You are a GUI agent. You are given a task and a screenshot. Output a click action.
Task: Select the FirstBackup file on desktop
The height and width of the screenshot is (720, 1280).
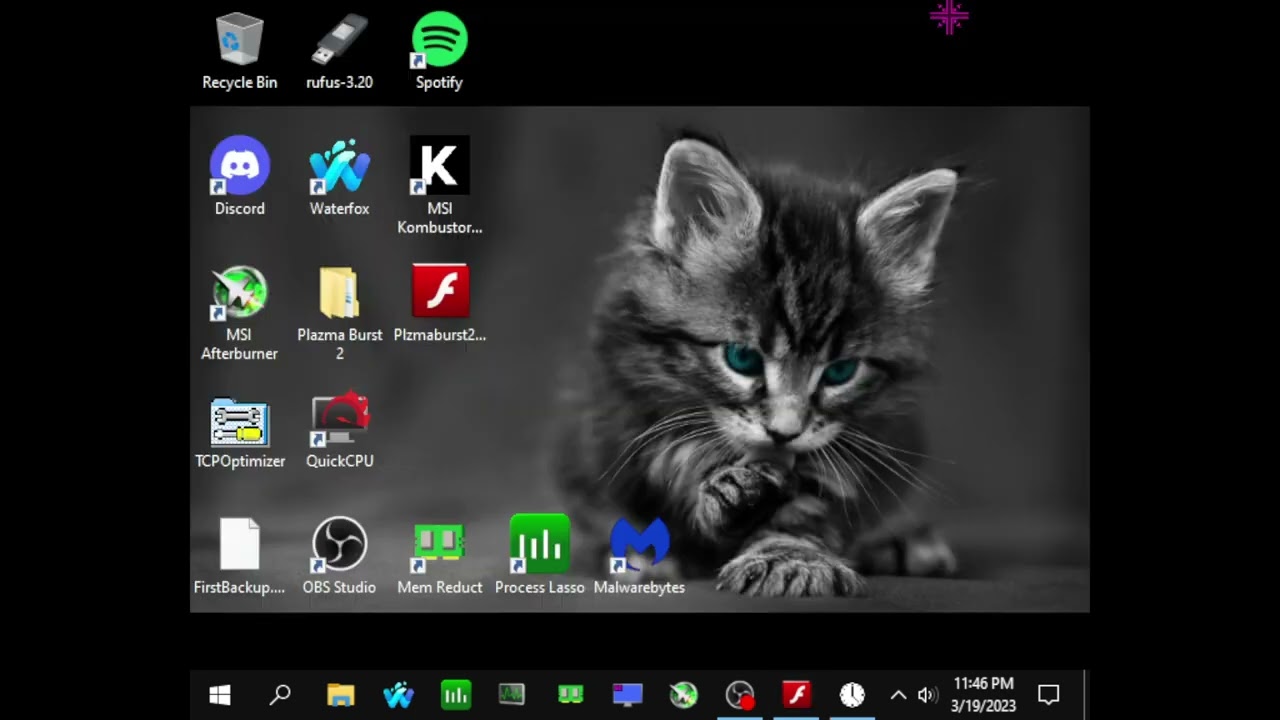tap(240, 556)
